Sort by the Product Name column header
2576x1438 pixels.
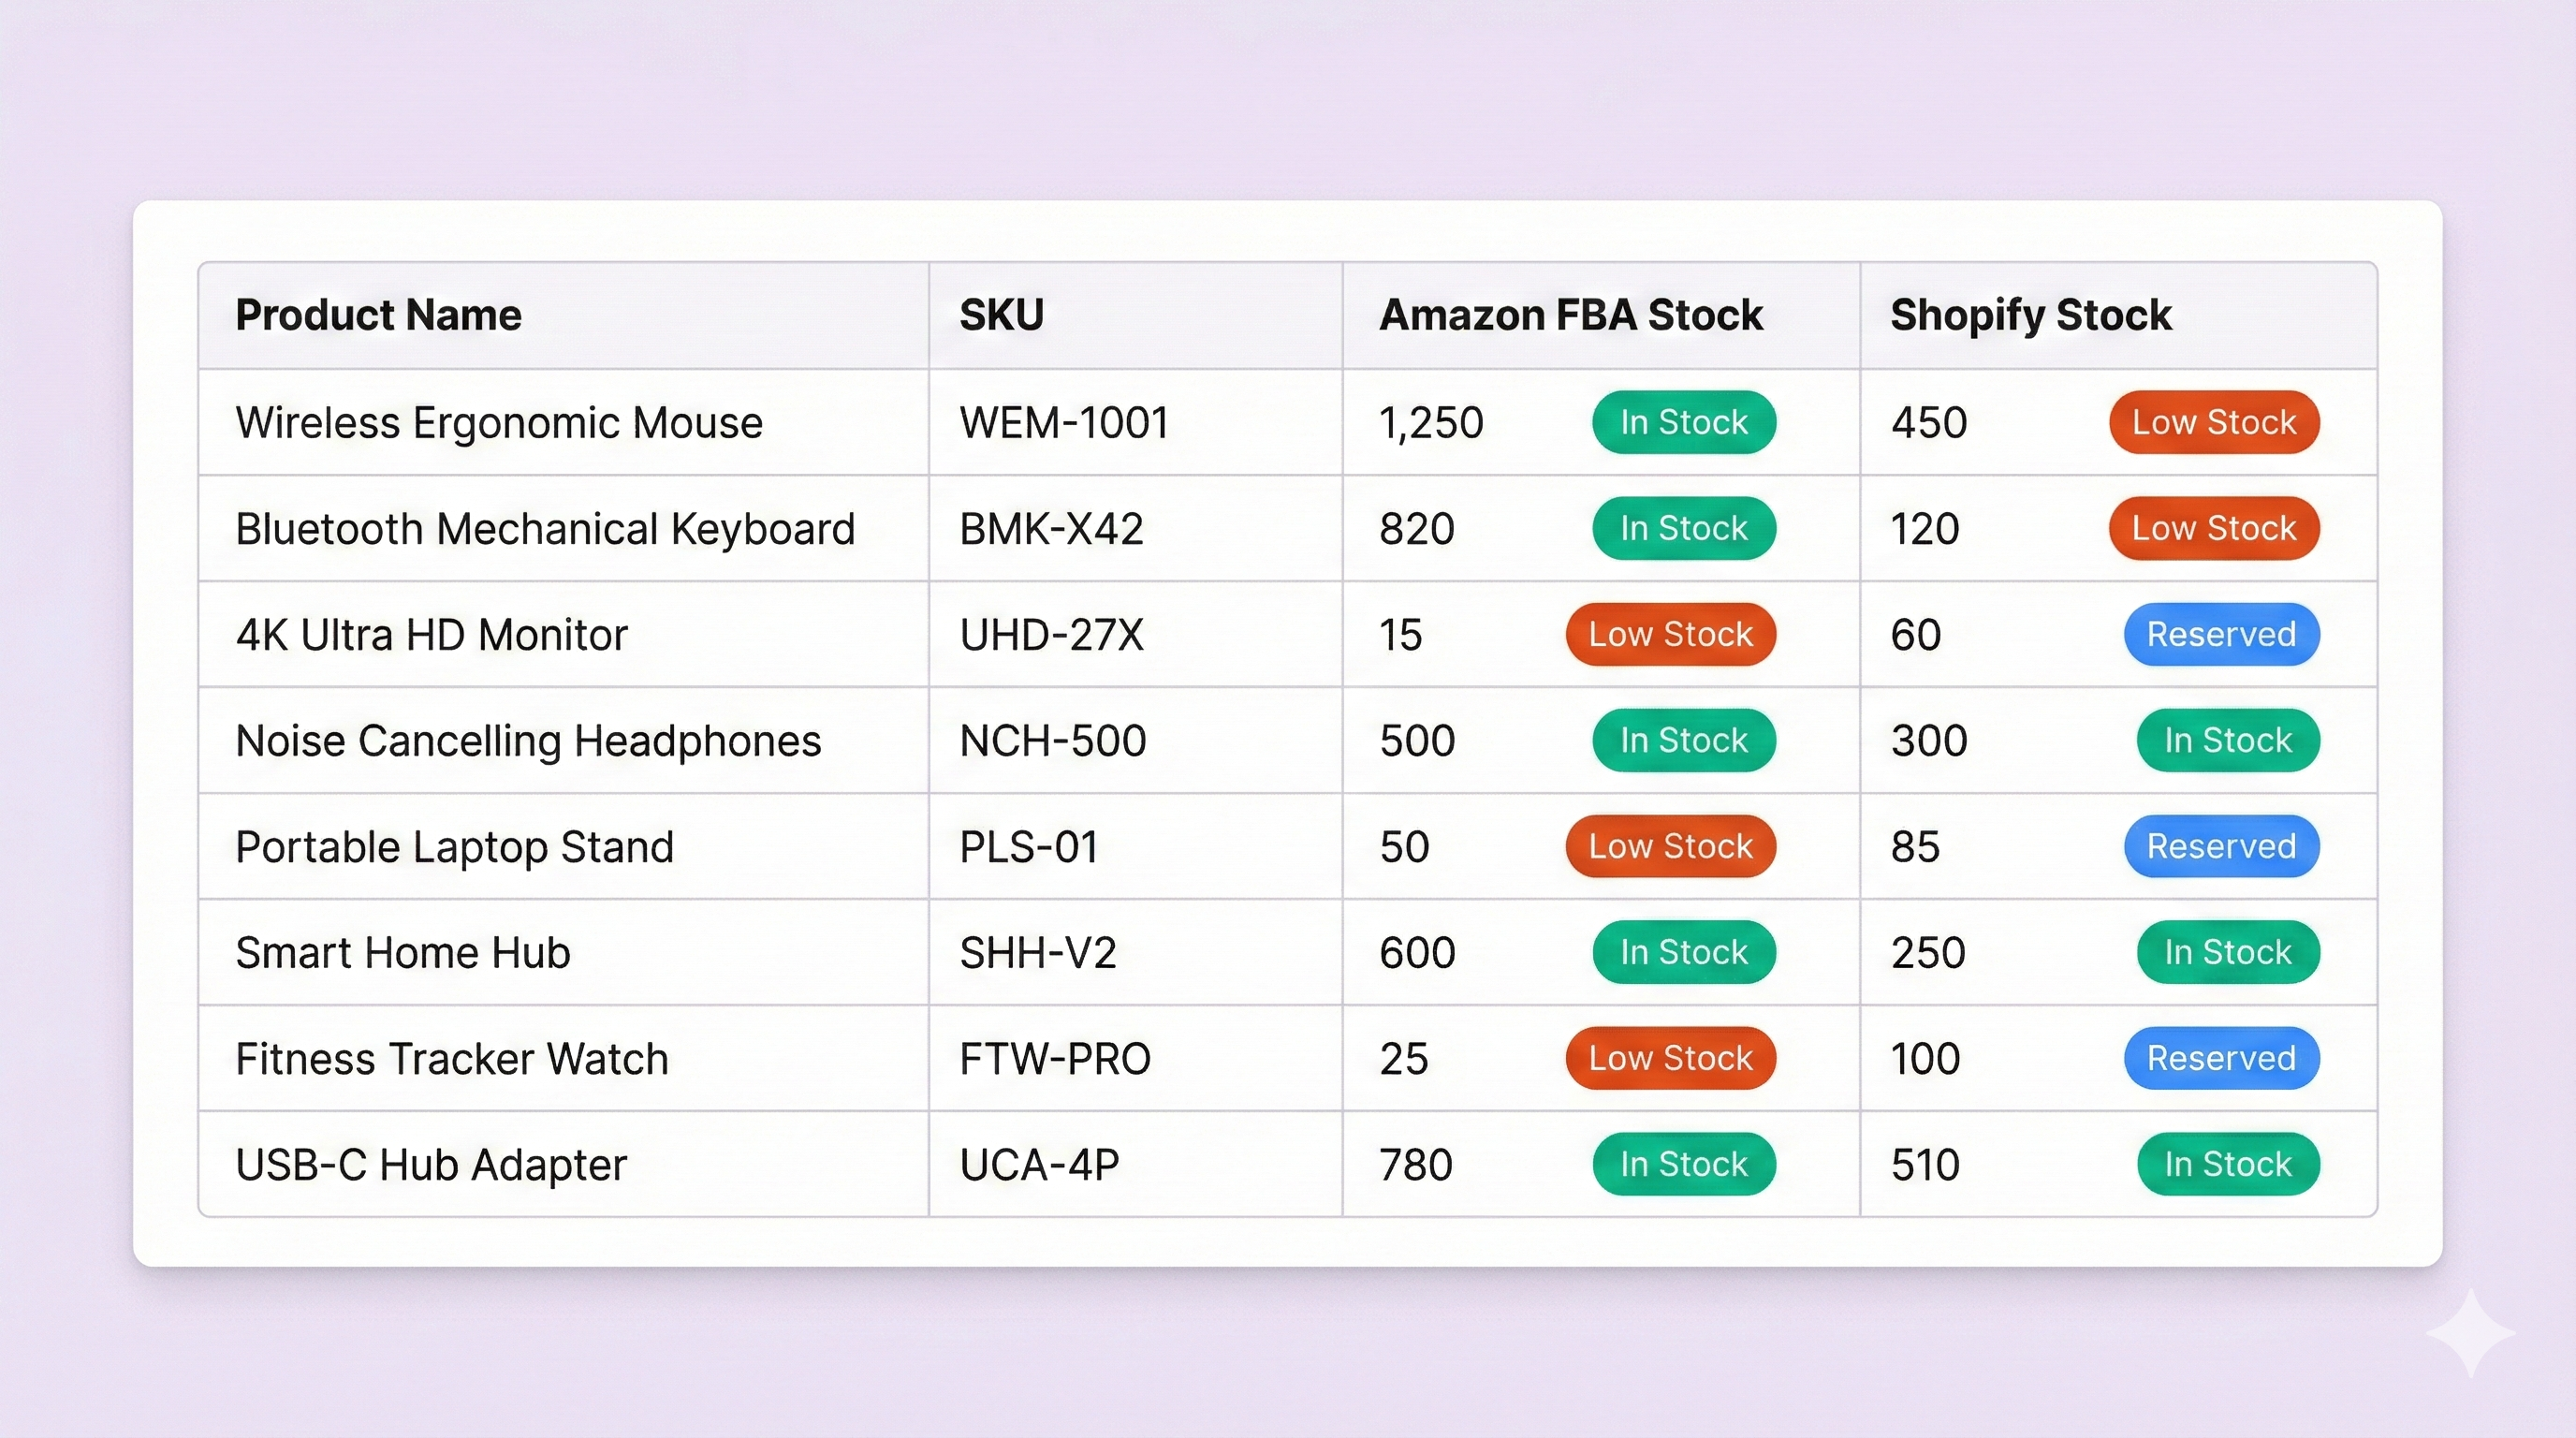click(378, 314)
